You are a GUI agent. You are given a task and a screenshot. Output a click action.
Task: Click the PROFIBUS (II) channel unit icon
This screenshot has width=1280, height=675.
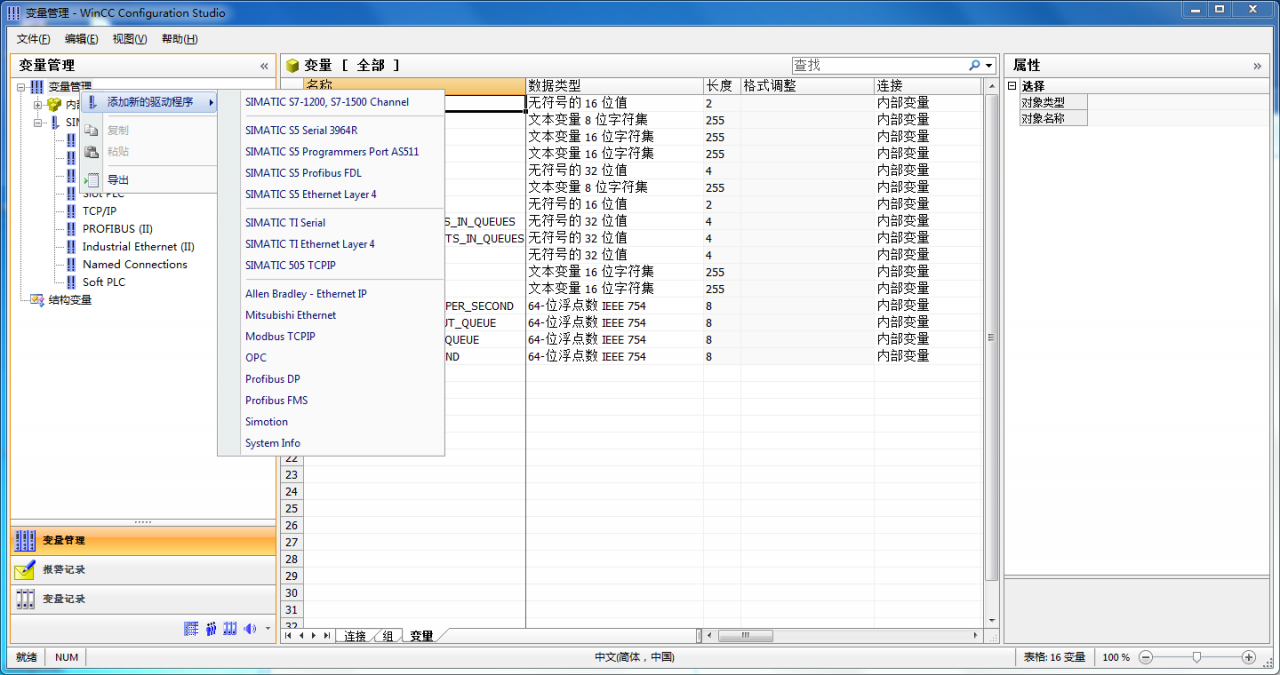pos(71,229)
